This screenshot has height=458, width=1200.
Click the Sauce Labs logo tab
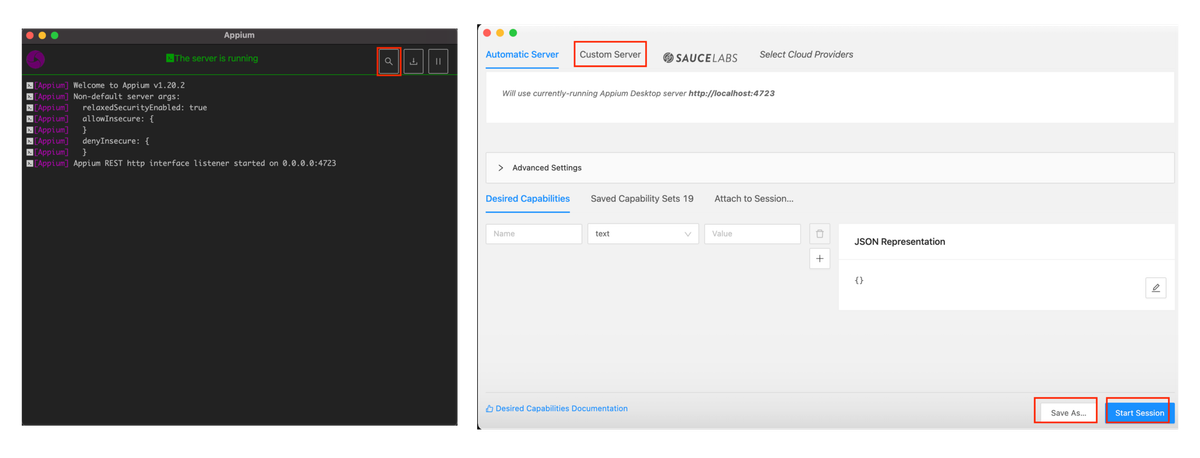click(700, 57)
